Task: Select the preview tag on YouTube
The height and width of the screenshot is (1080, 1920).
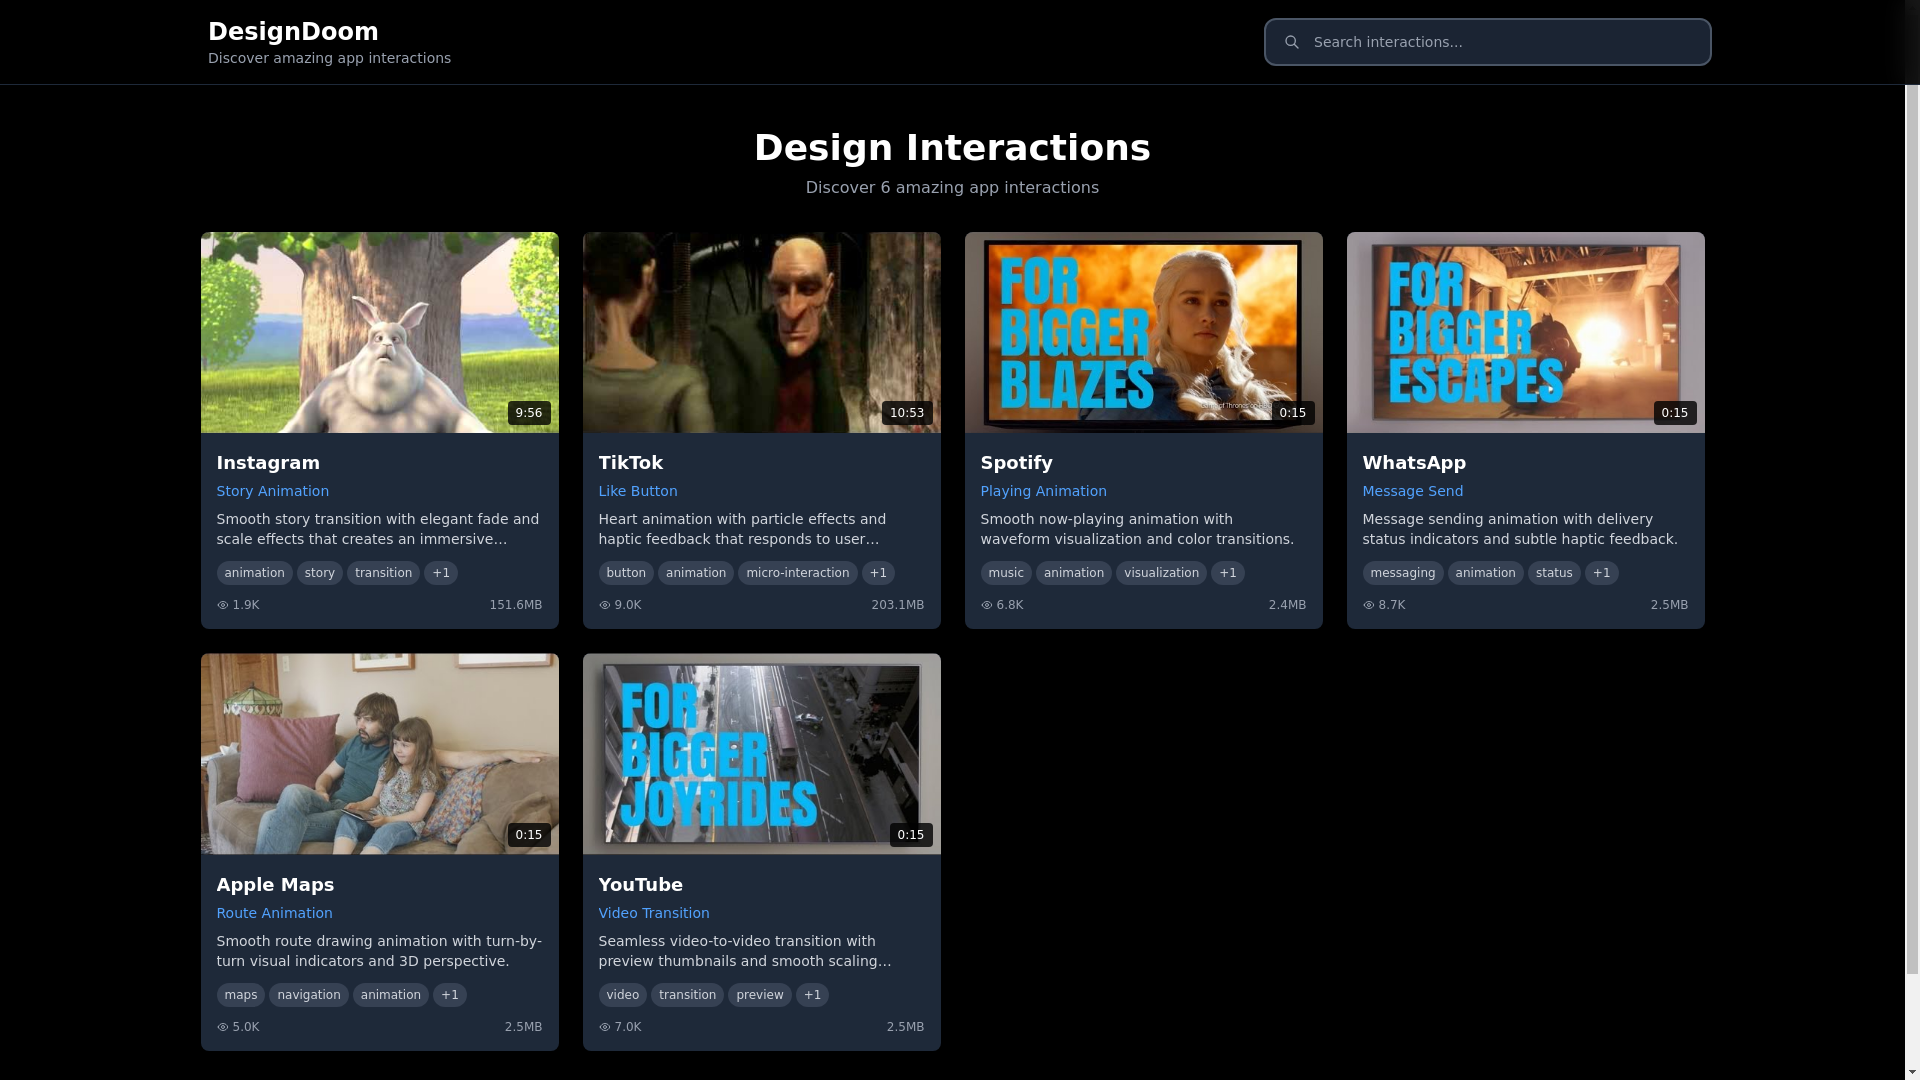Action: pyautogui.click(x=760, y=995)
